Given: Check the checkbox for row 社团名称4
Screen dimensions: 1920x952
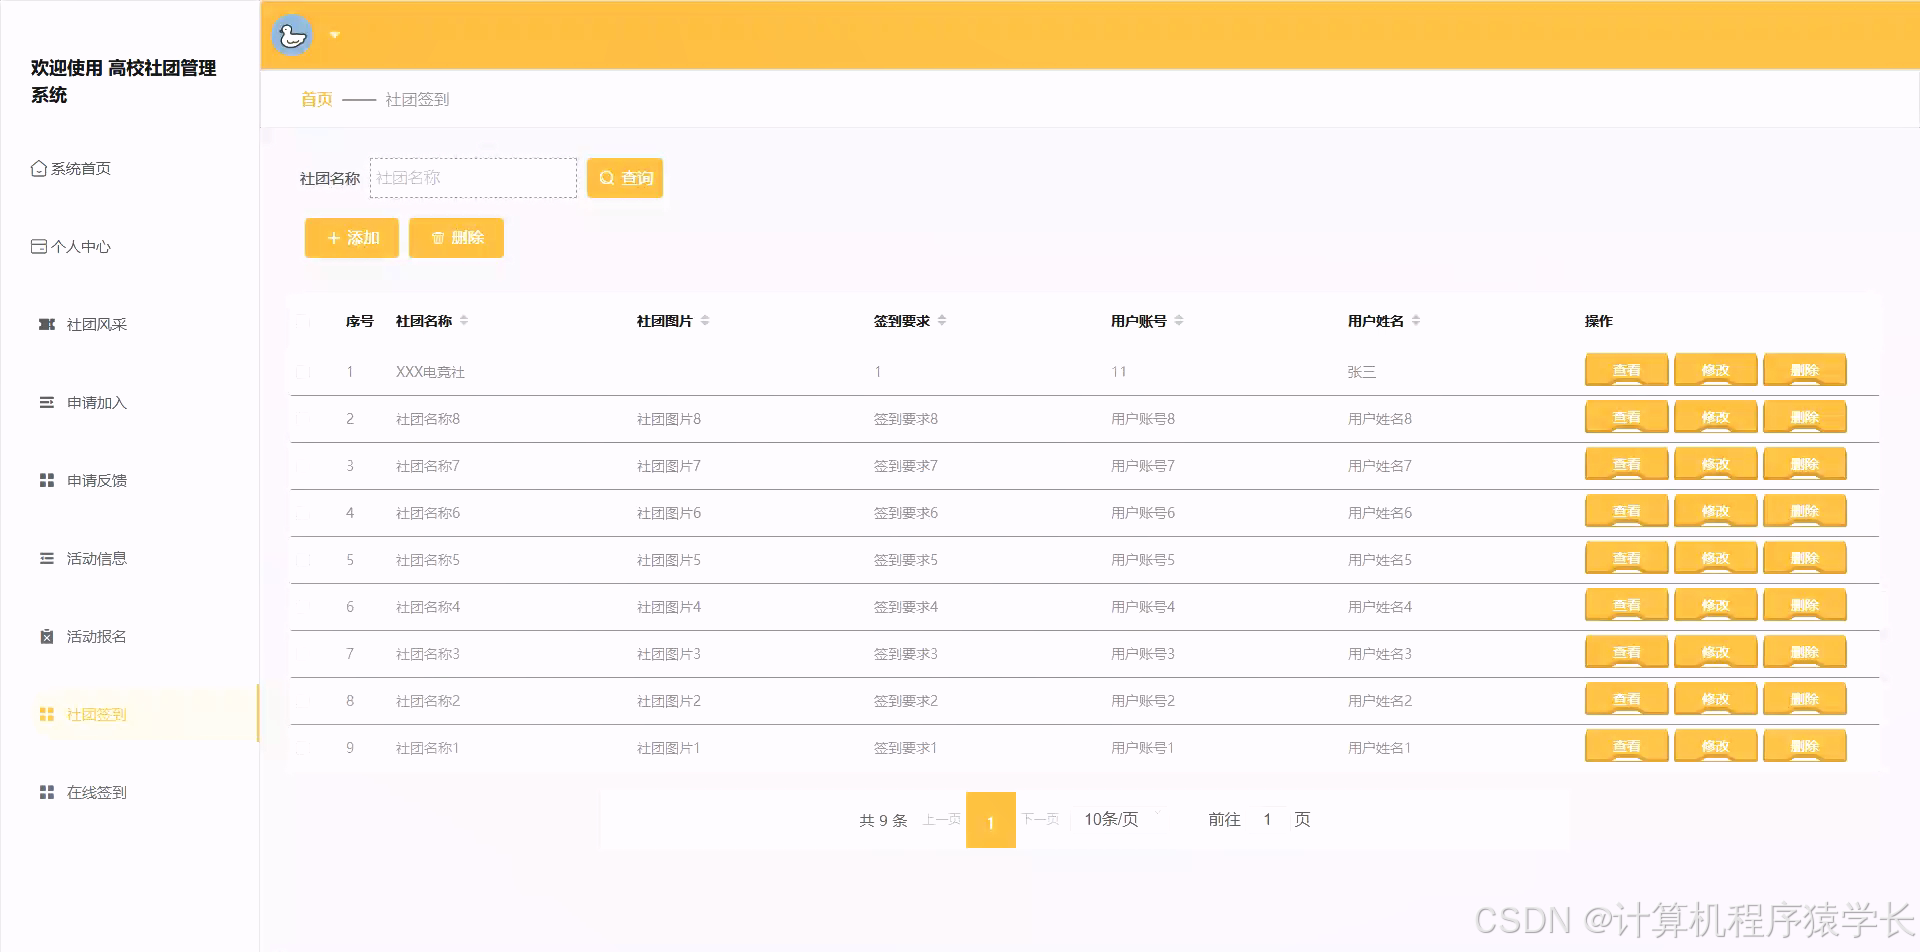Looking at the screenshot, I should (303, 607).
